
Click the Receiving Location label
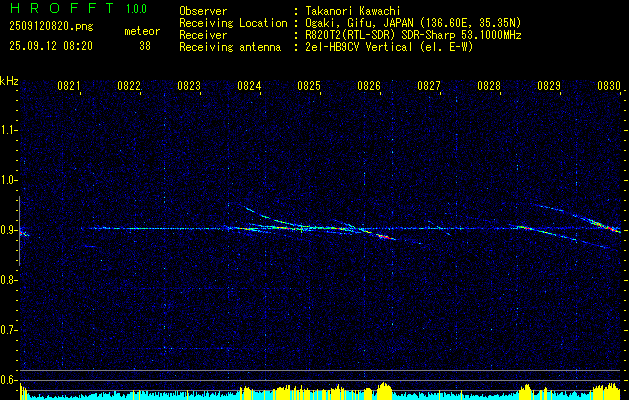[233, 23]
